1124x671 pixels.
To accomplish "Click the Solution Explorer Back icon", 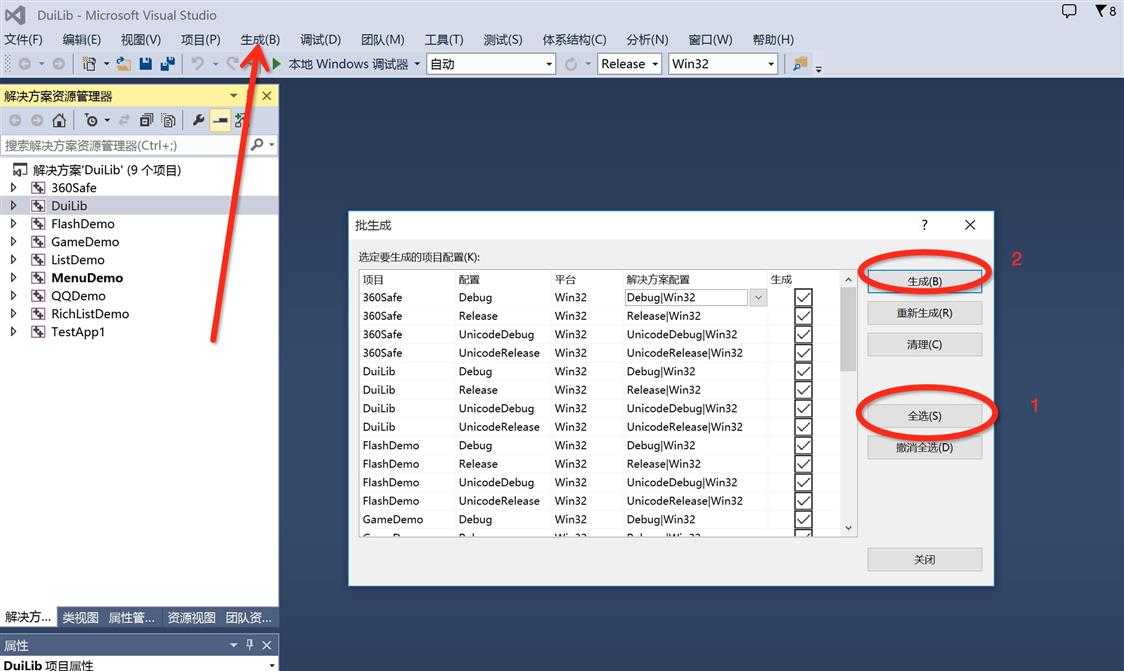I will click(x=15, y=120).
